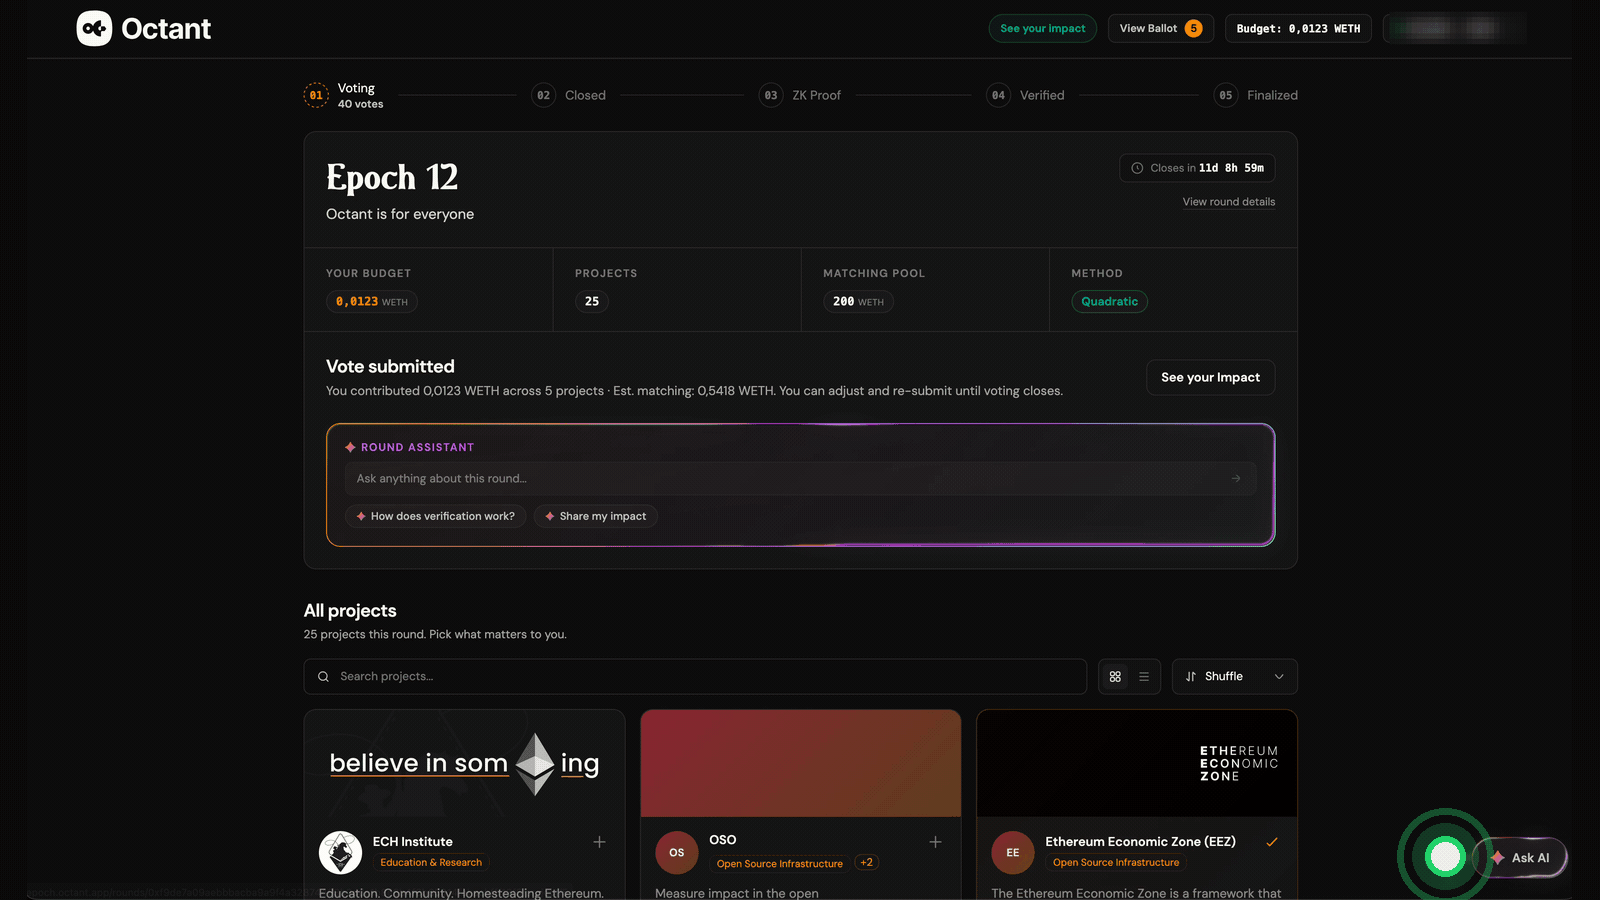The image size is (1600, 900).
Task: Open the blurred account button in header
Action: 1454,28
